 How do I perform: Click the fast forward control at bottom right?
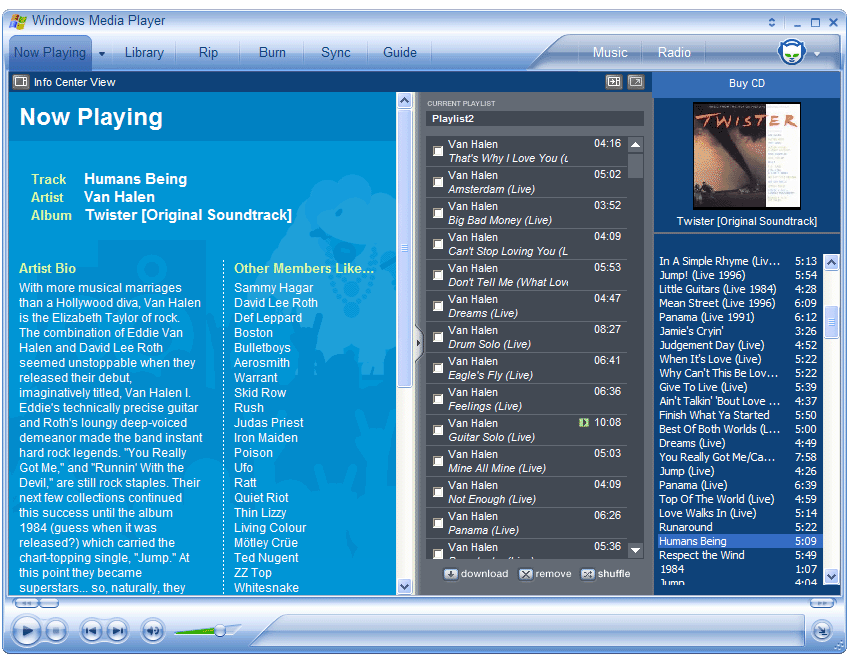pos(822,603)
